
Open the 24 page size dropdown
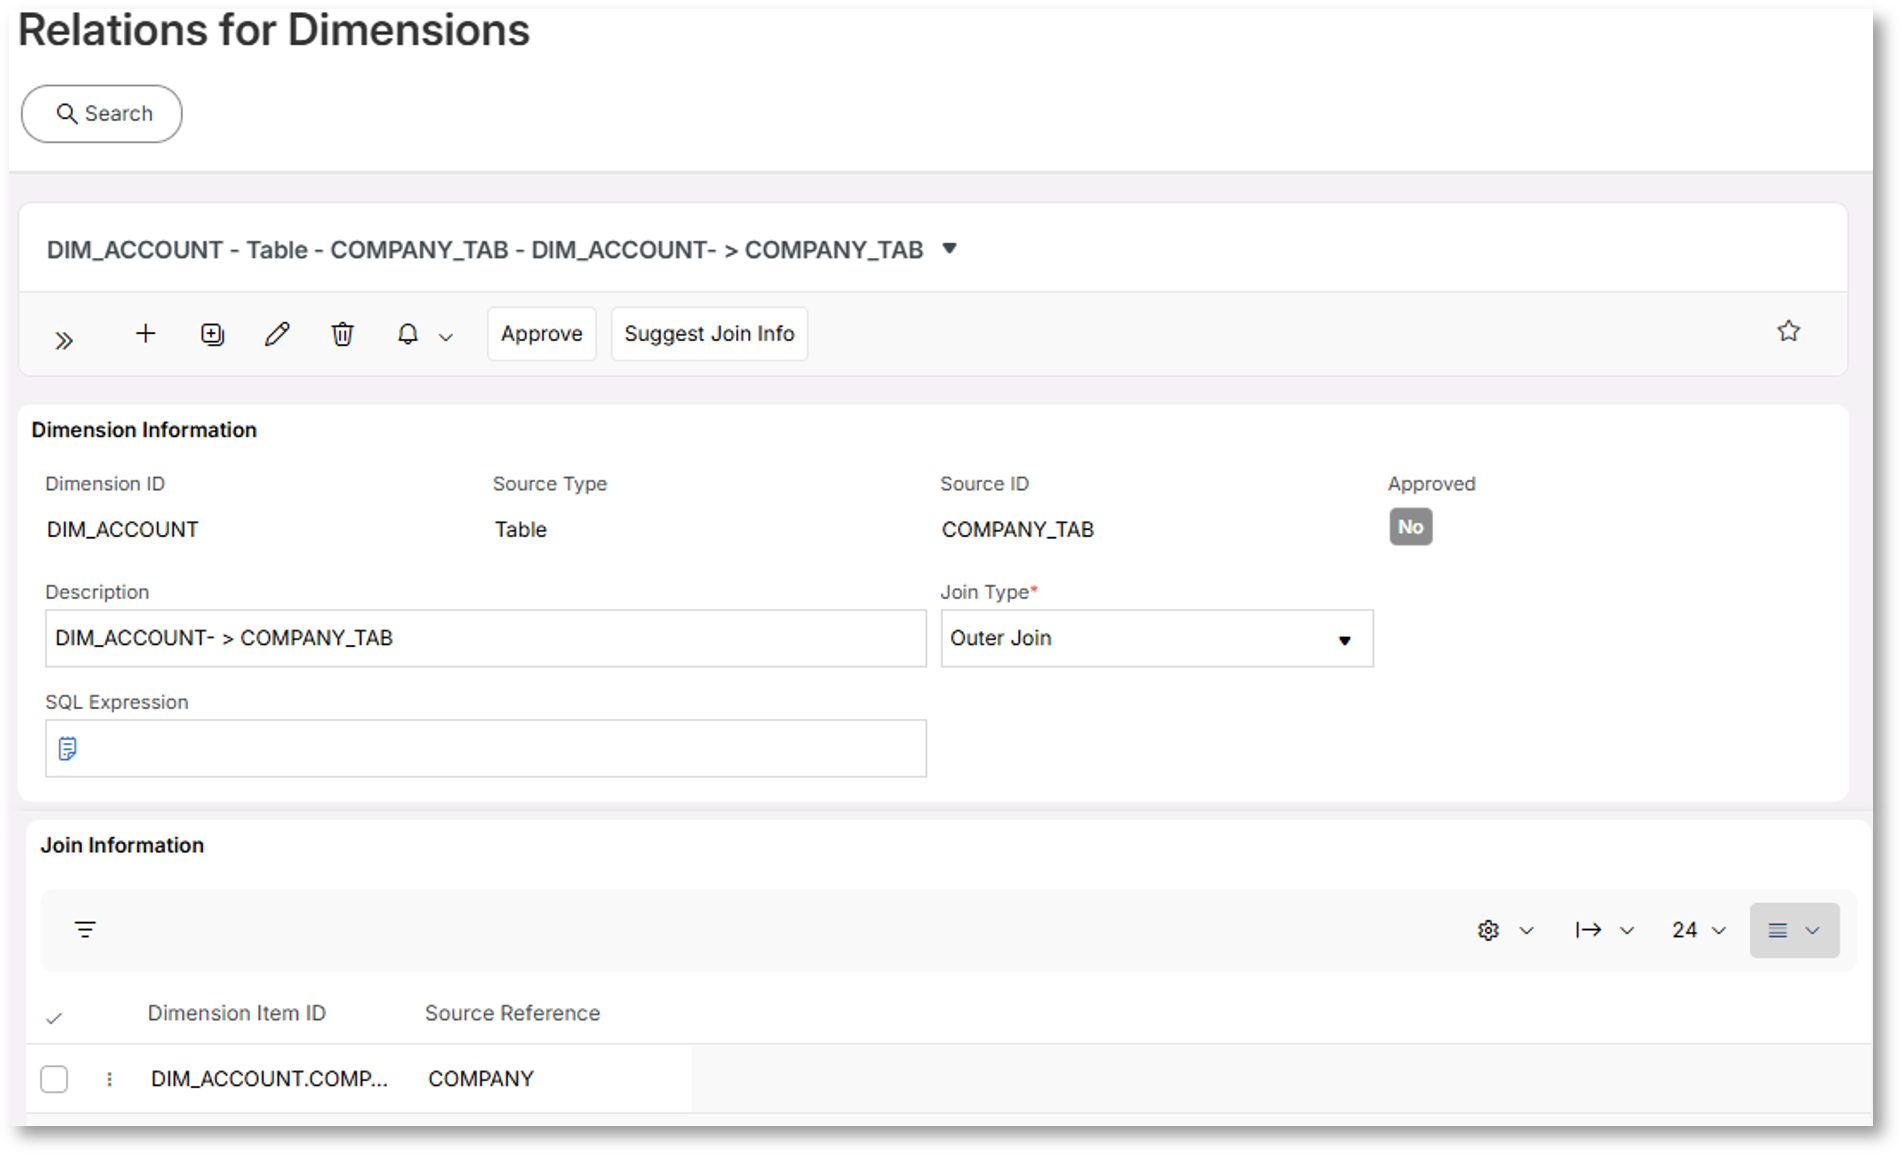click(x=1699, y=930)
